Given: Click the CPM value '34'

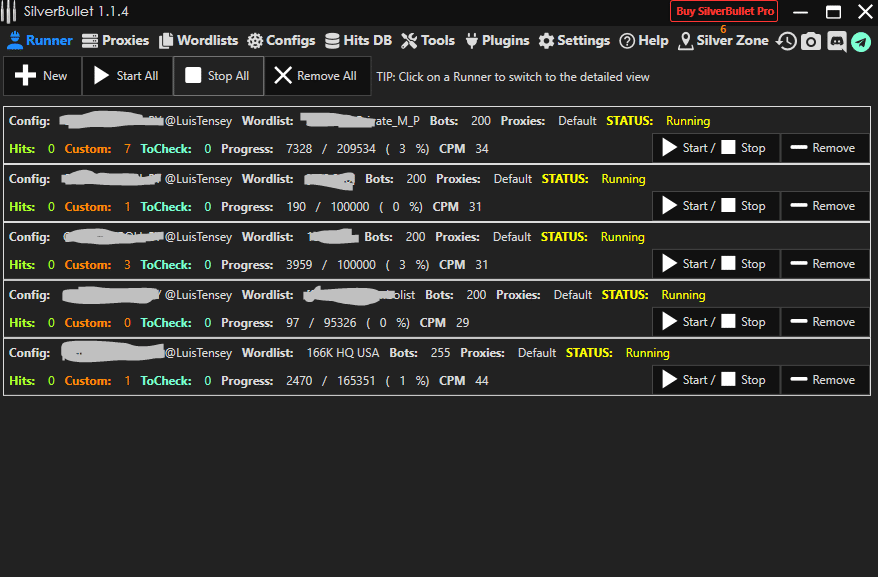Looking at the screenshot, I should tap(482, 149).
